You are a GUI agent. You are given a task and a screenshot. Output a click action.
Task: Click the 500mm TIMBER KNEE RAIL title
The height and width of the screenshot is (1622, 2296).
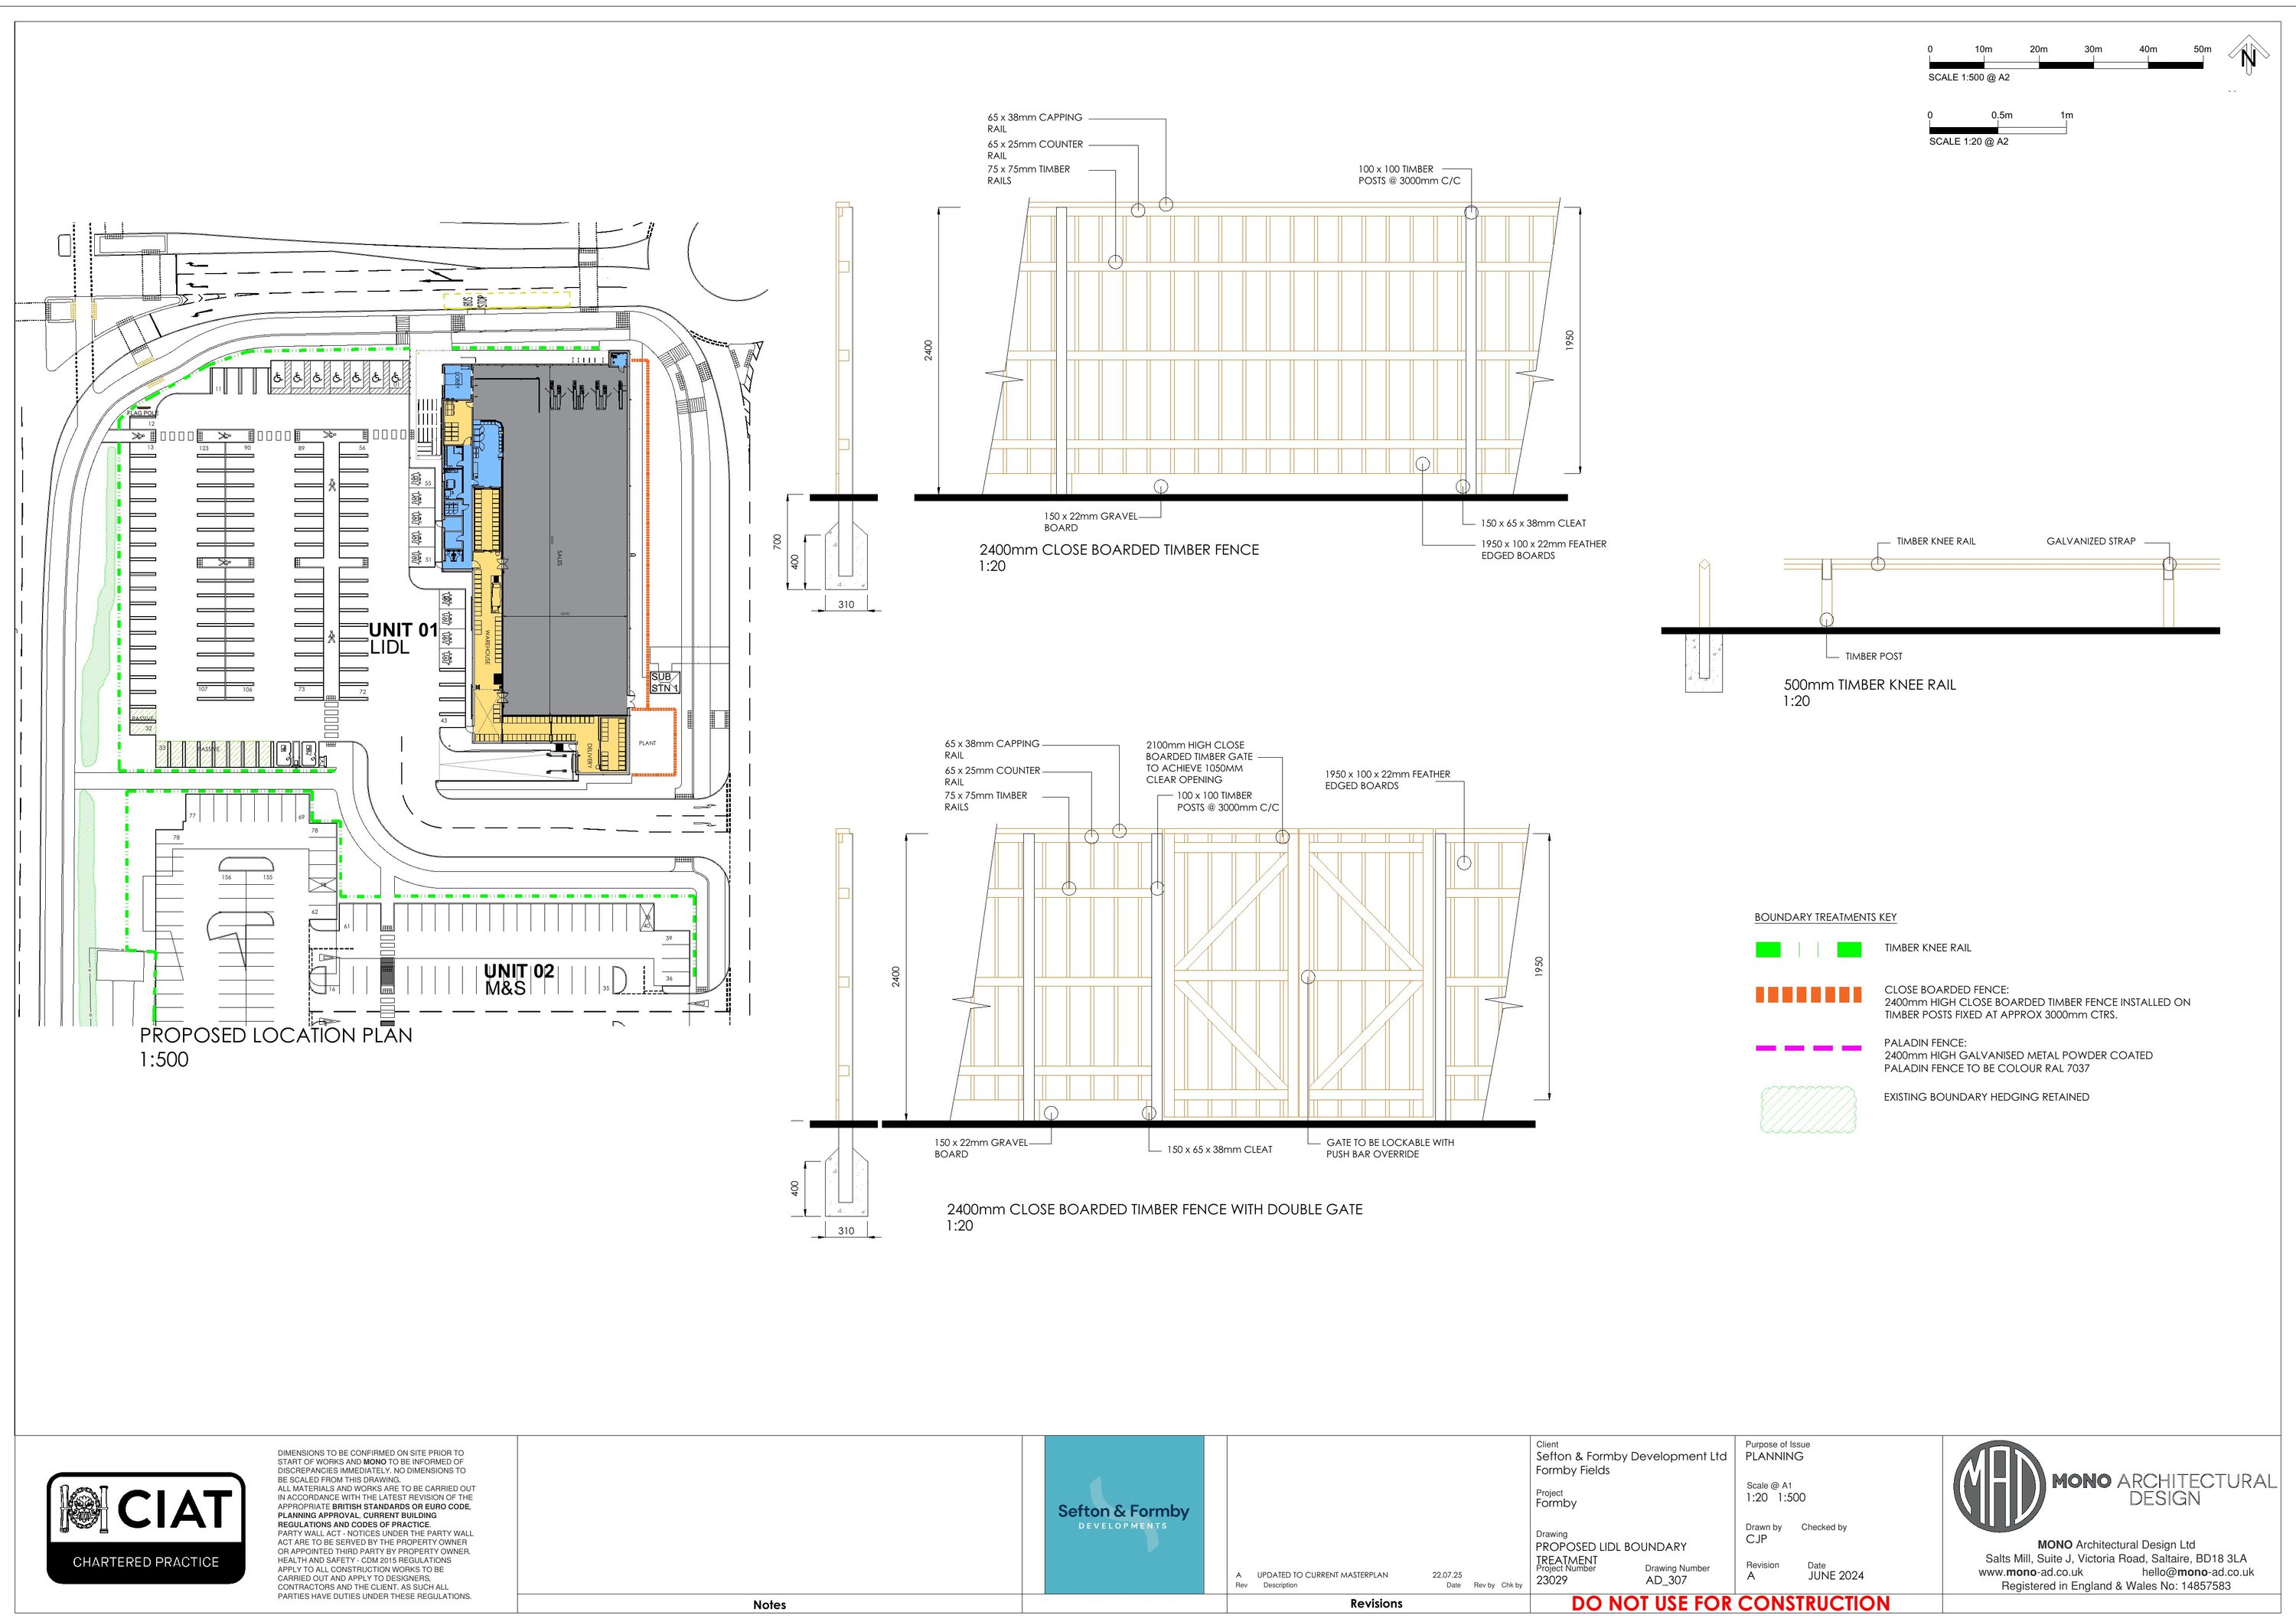click(x=1869, y=685)
